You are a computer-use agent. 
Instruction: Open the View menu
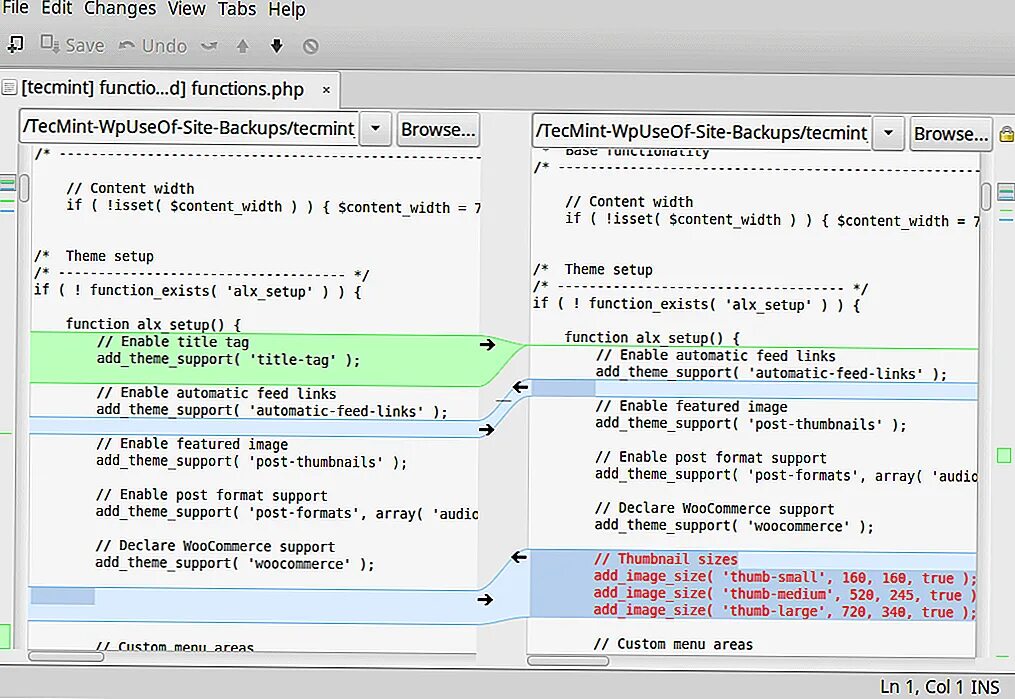186,8
